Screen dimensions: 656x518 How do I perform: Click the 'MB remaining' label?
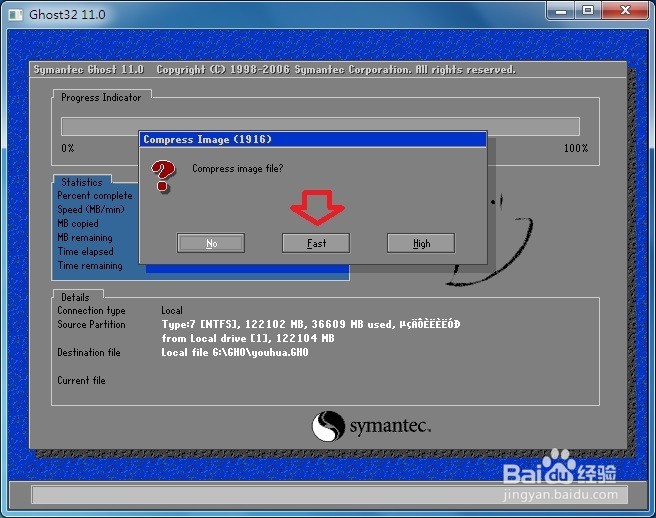[x=85, y=237]
